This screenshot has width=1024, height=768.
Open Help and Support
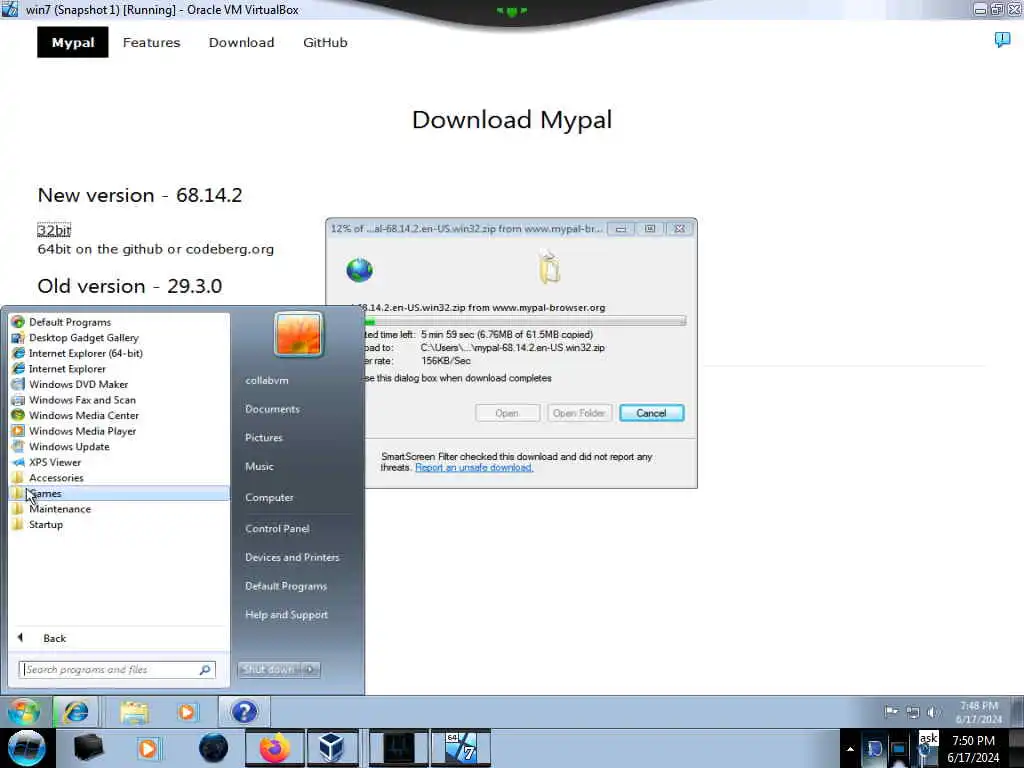click(x=286, y=615)
